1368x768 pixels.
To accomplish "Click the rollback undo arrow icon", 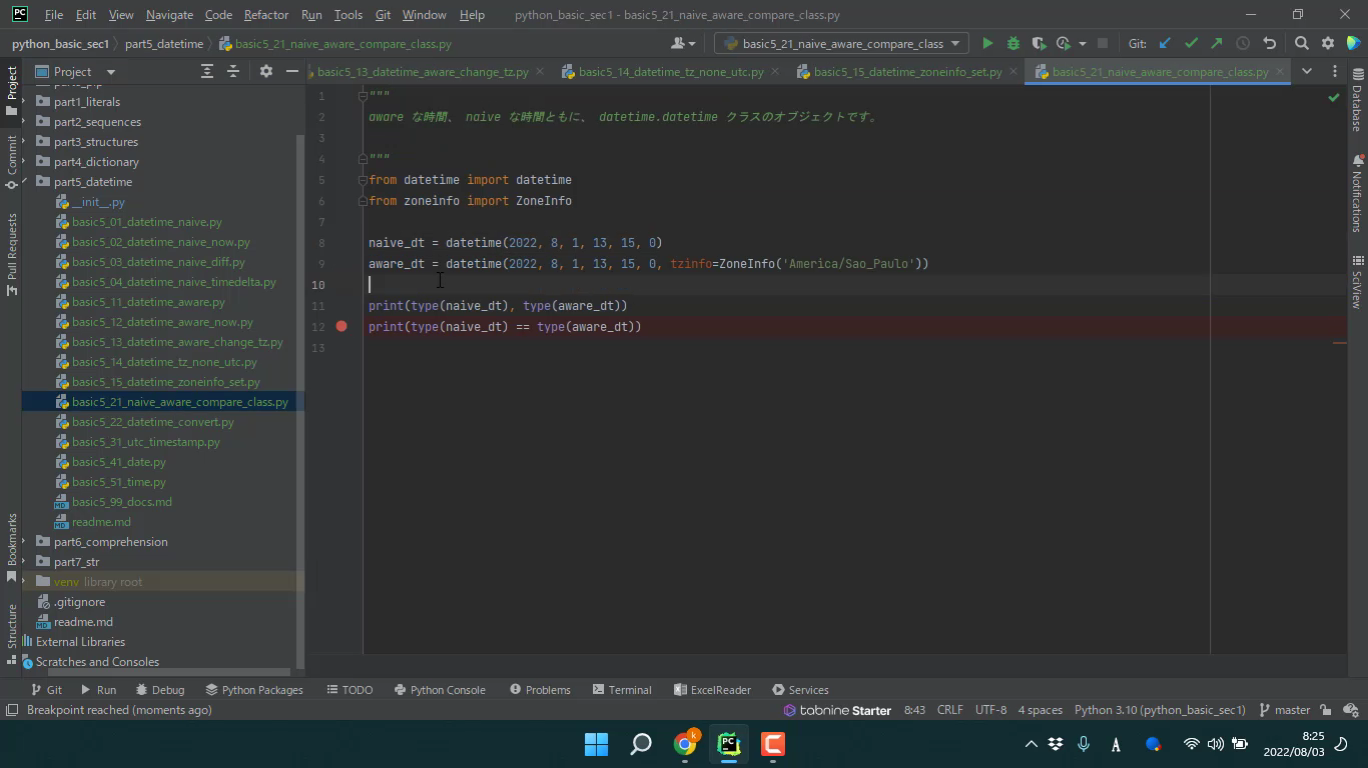I will point(1269,43).
